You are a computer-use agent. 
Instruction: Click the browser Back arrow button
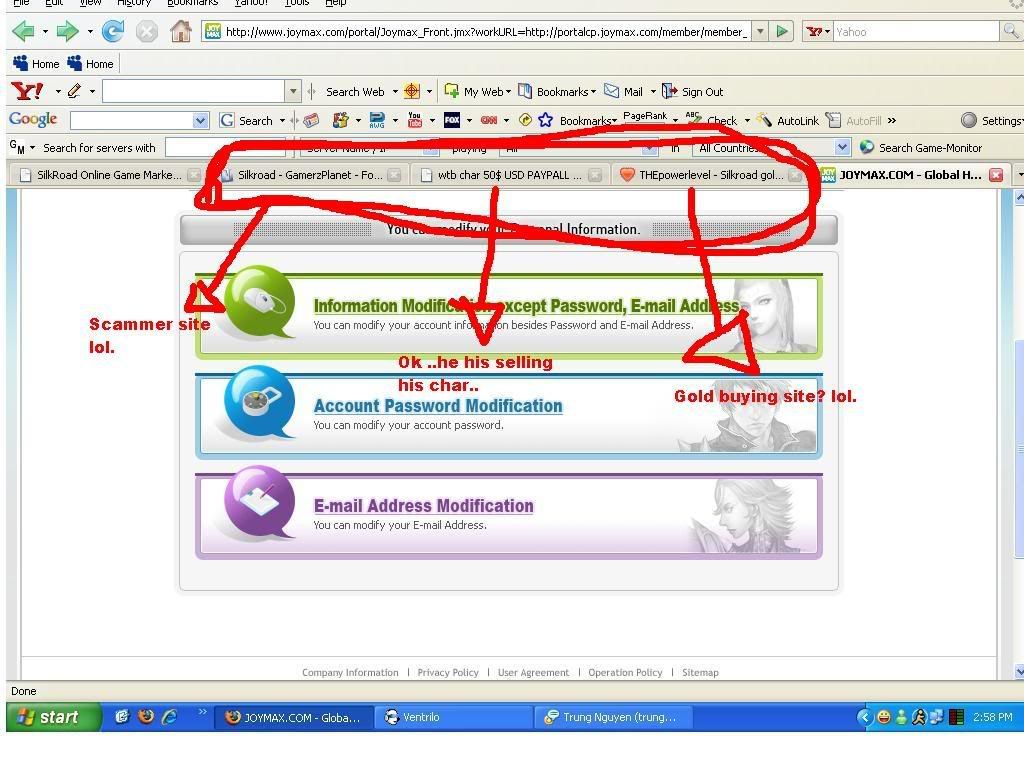(22, 31)
